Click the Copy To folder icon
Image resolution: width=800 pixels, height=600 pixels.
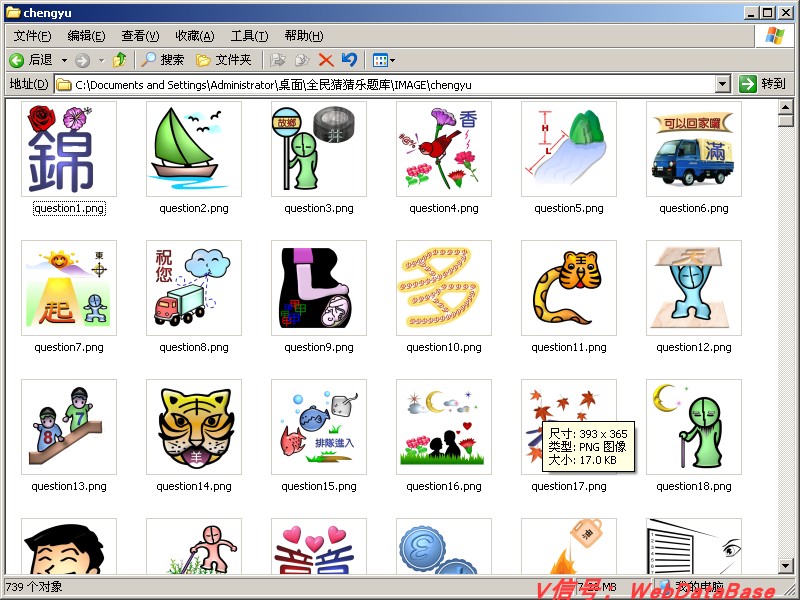click(302, 60)
